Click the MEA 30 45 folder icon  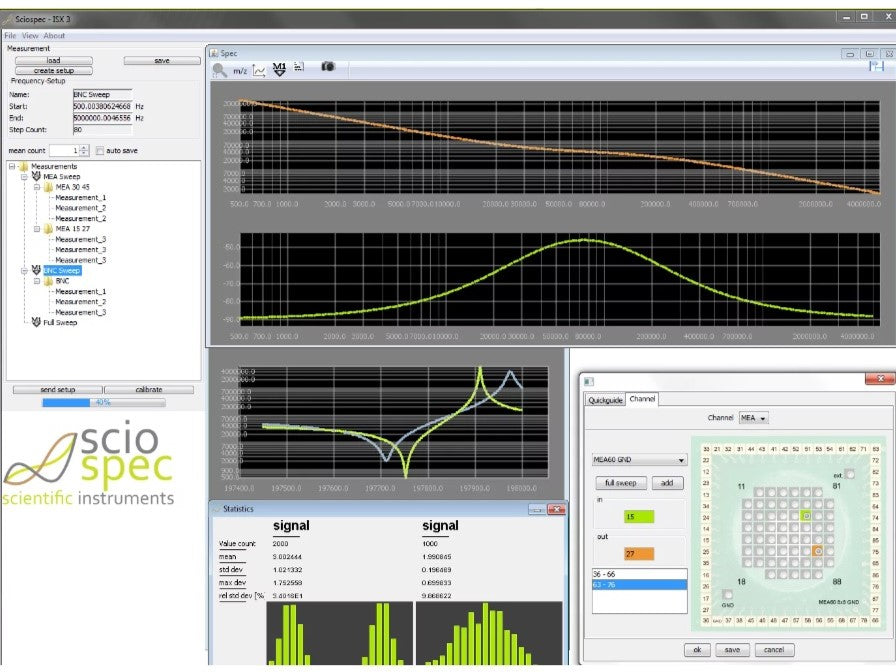click(49, 187)
